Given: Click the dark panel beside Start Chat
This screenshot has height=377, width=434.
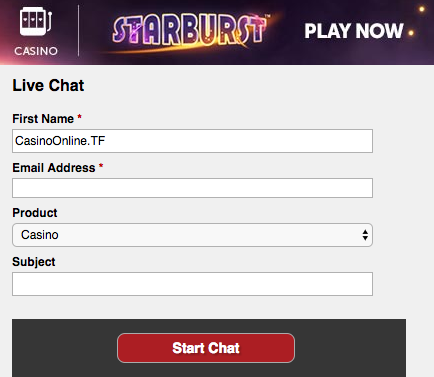Looking at the screenshot, I should [x=350, y=348].
